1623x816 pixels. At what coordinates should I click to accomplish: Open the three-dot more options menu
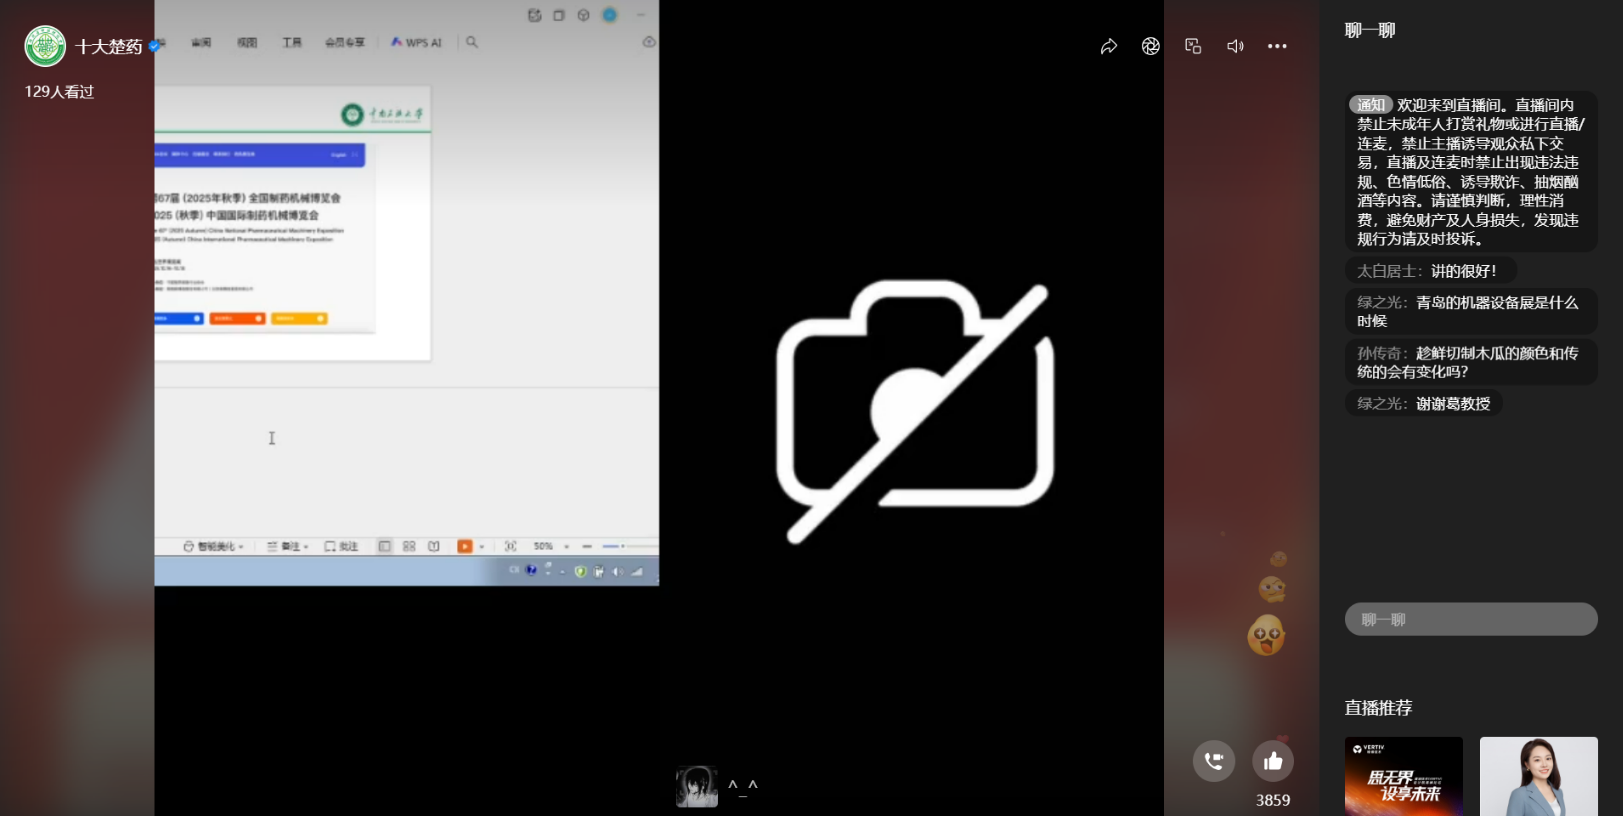(1277, 46)
